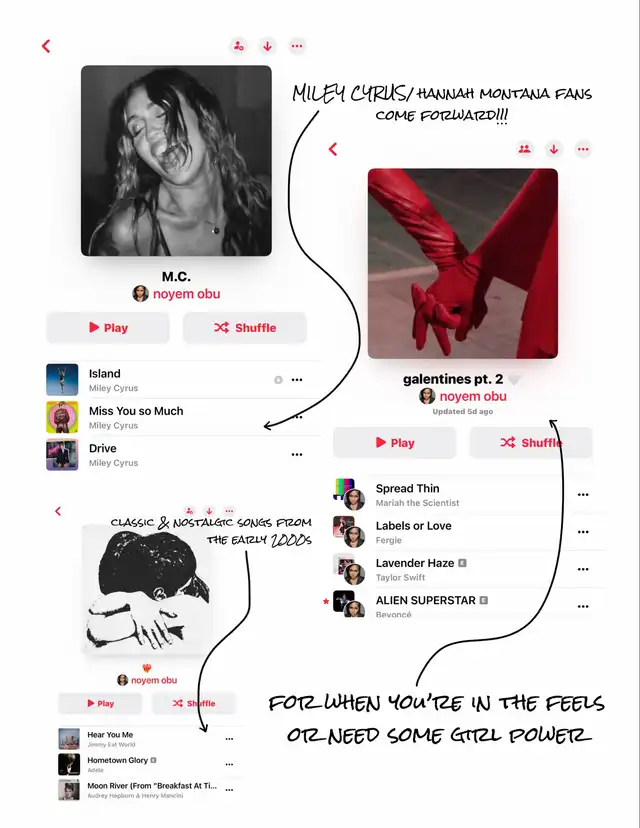
Task: Open collaborators for galentines pt. 2
Action: (x=524, y=149)
